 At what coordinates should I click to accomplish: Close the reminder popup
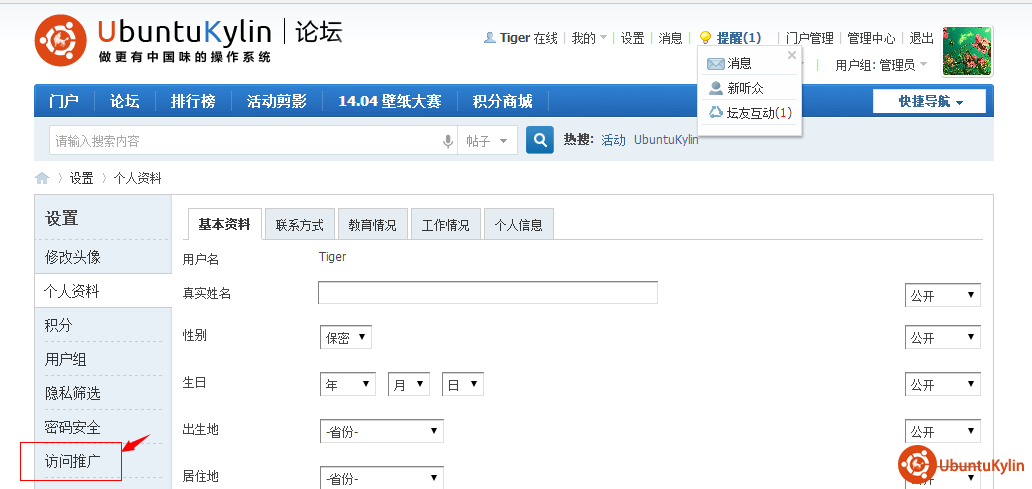click(792, 56)
